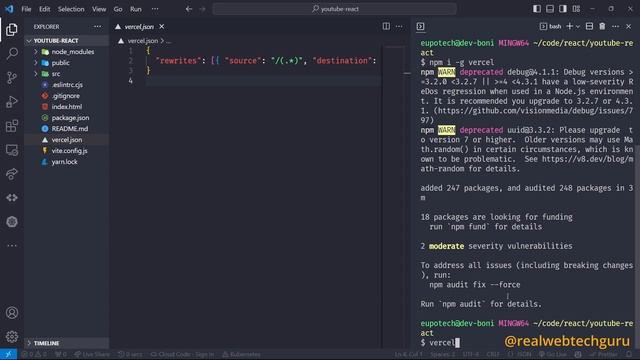Go forward in navigation history
The width and height of the screenshot is (640, 360).
pyautogui.click(x=202, y=9)
